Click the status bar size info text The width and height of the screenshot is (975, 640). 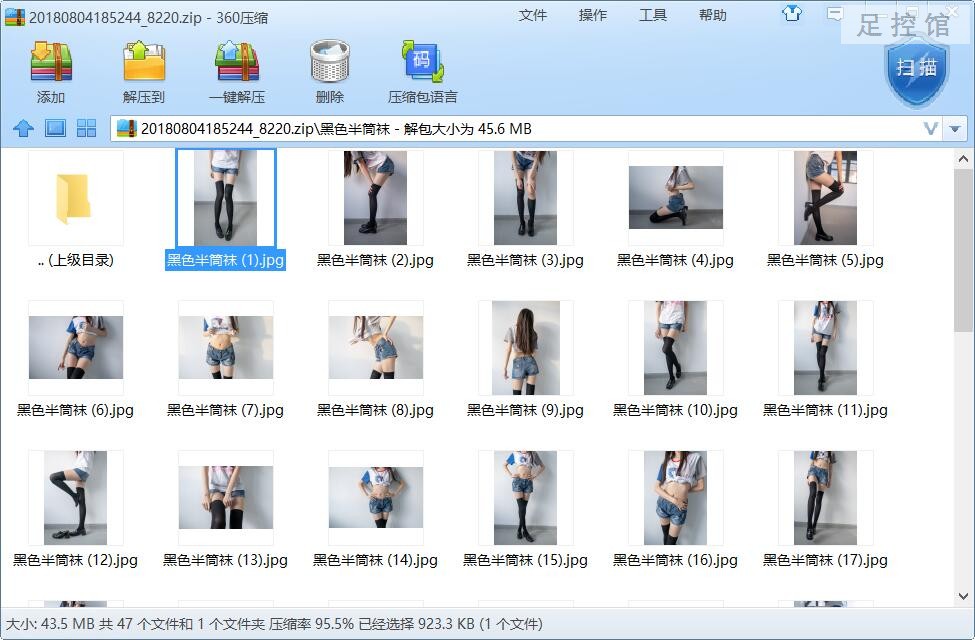[274, 624]
